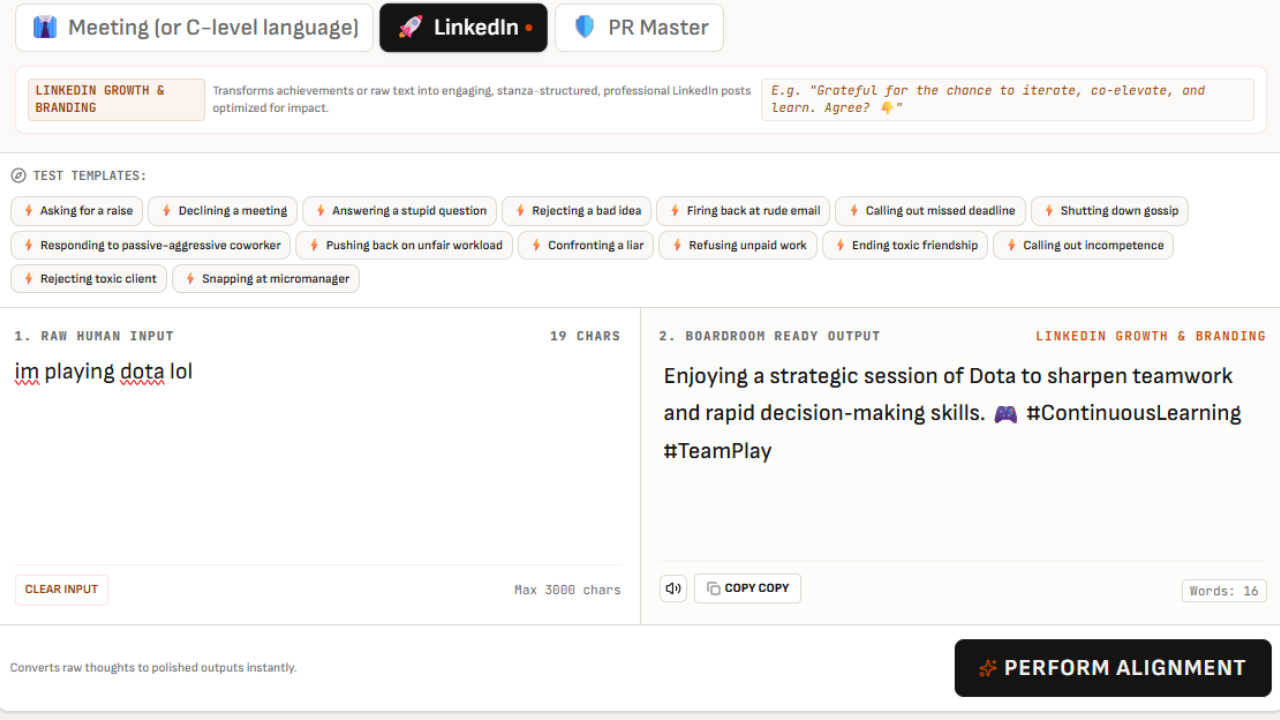
Task: Click the rocket icon on LinkedIn tab
Action: pyautogui.click(x=410, y=28)
